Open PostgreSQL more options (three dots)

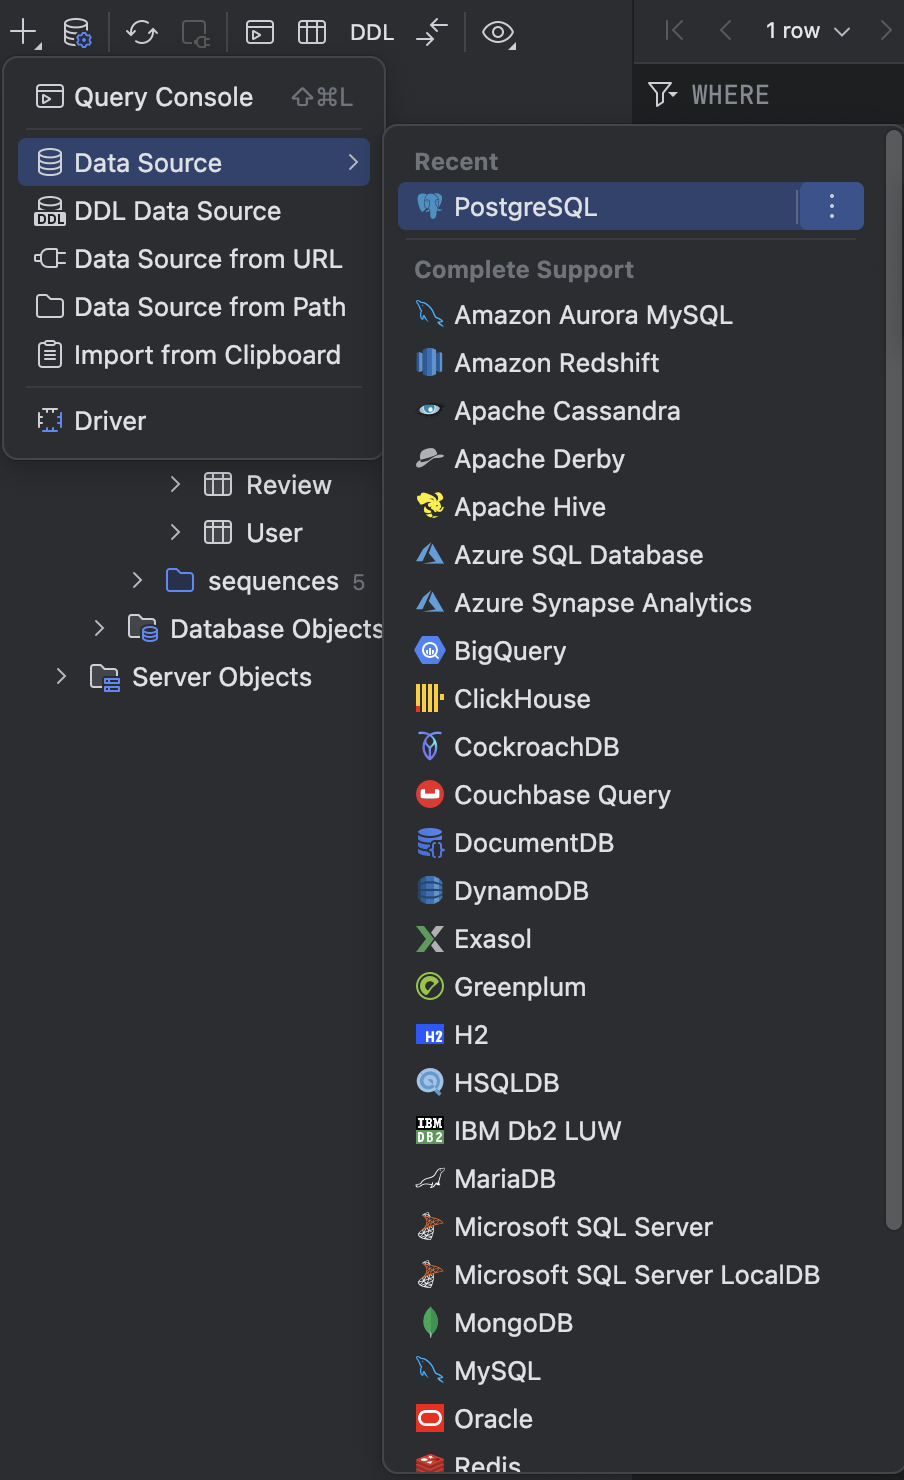point(832,206)
